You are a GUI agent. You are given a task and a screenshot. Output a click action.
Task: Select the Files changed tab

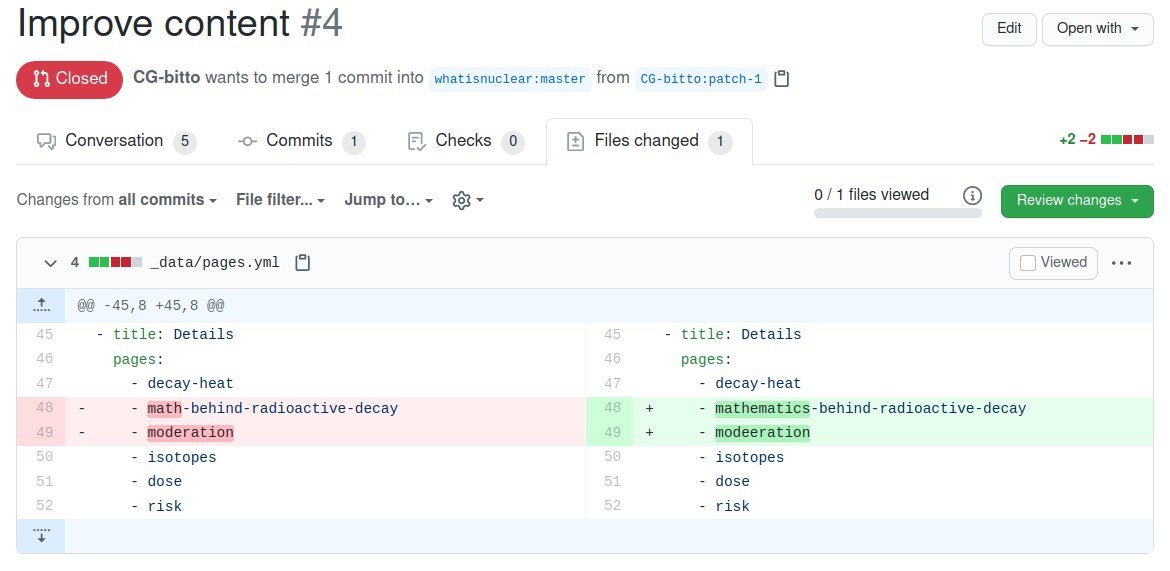click(648, 141)
